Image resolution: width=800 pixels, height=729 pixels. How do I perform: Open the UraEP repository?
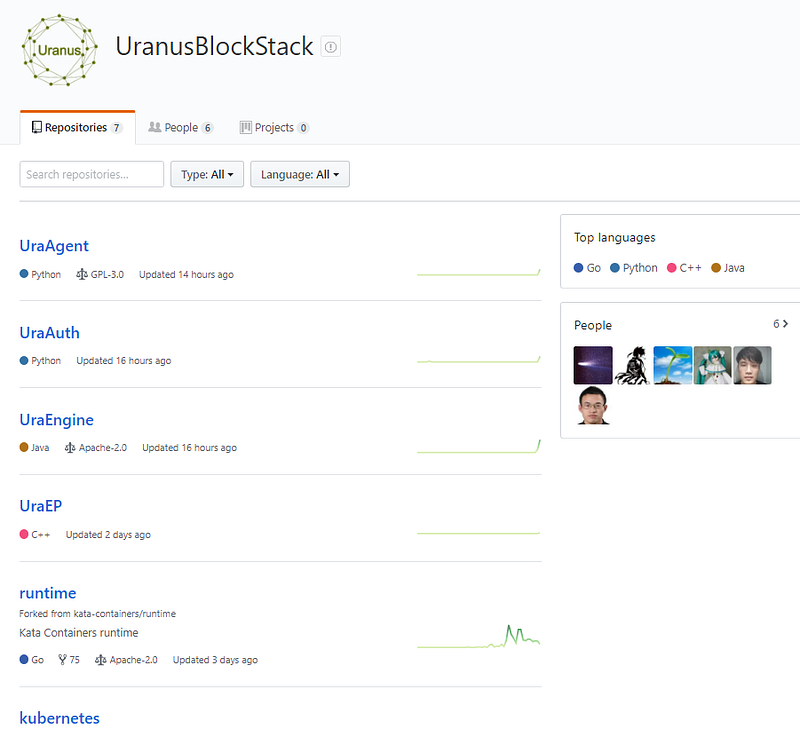[x=41, y=506]
